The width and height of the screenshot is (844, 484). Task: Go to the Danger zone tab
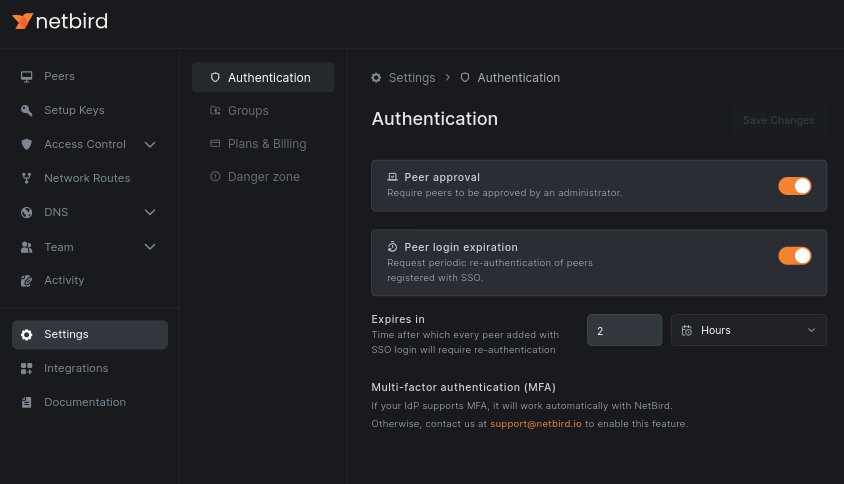point(263,177)
